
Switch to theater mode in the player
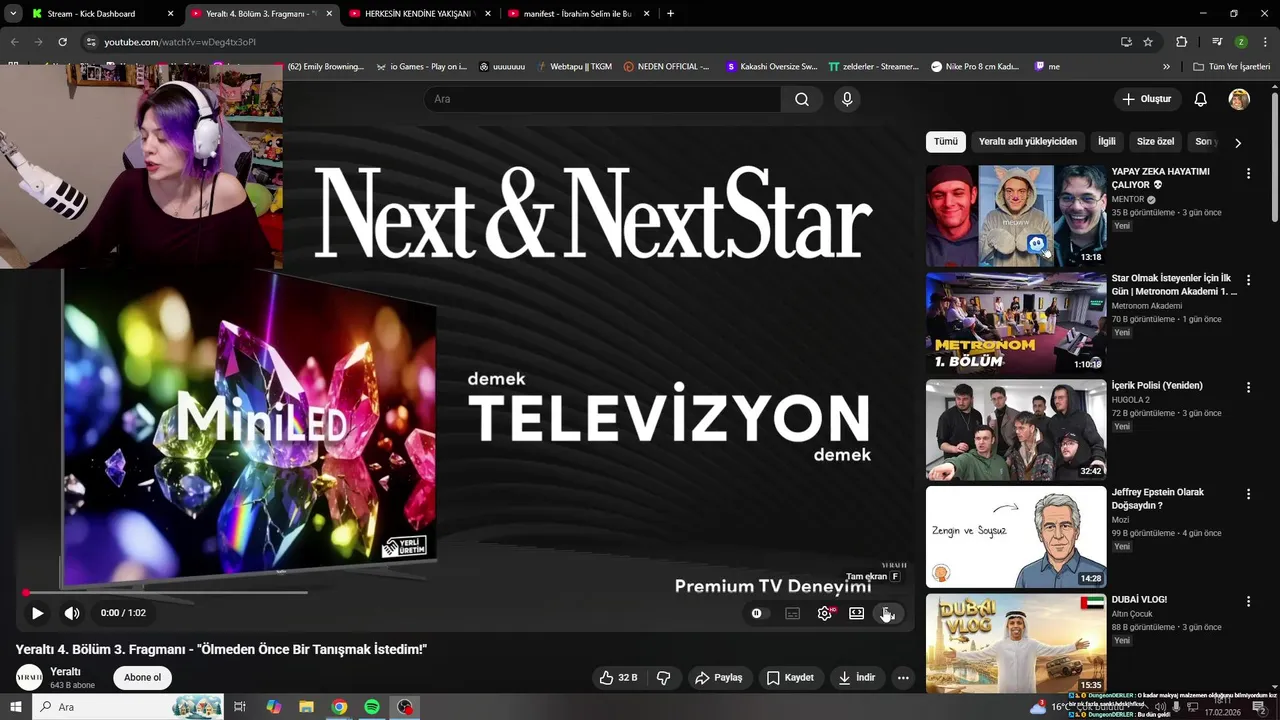pyautogui.click(x=857, y=613)
